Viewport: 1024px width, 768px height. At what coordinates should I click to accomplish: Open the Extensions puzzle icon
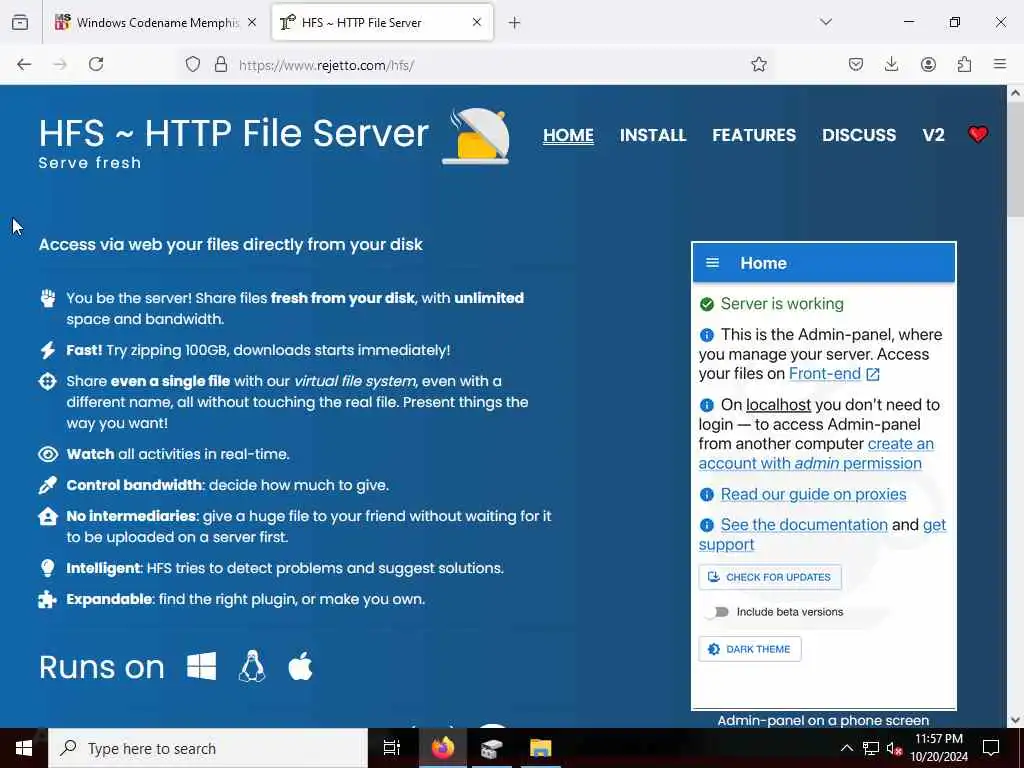964,64
